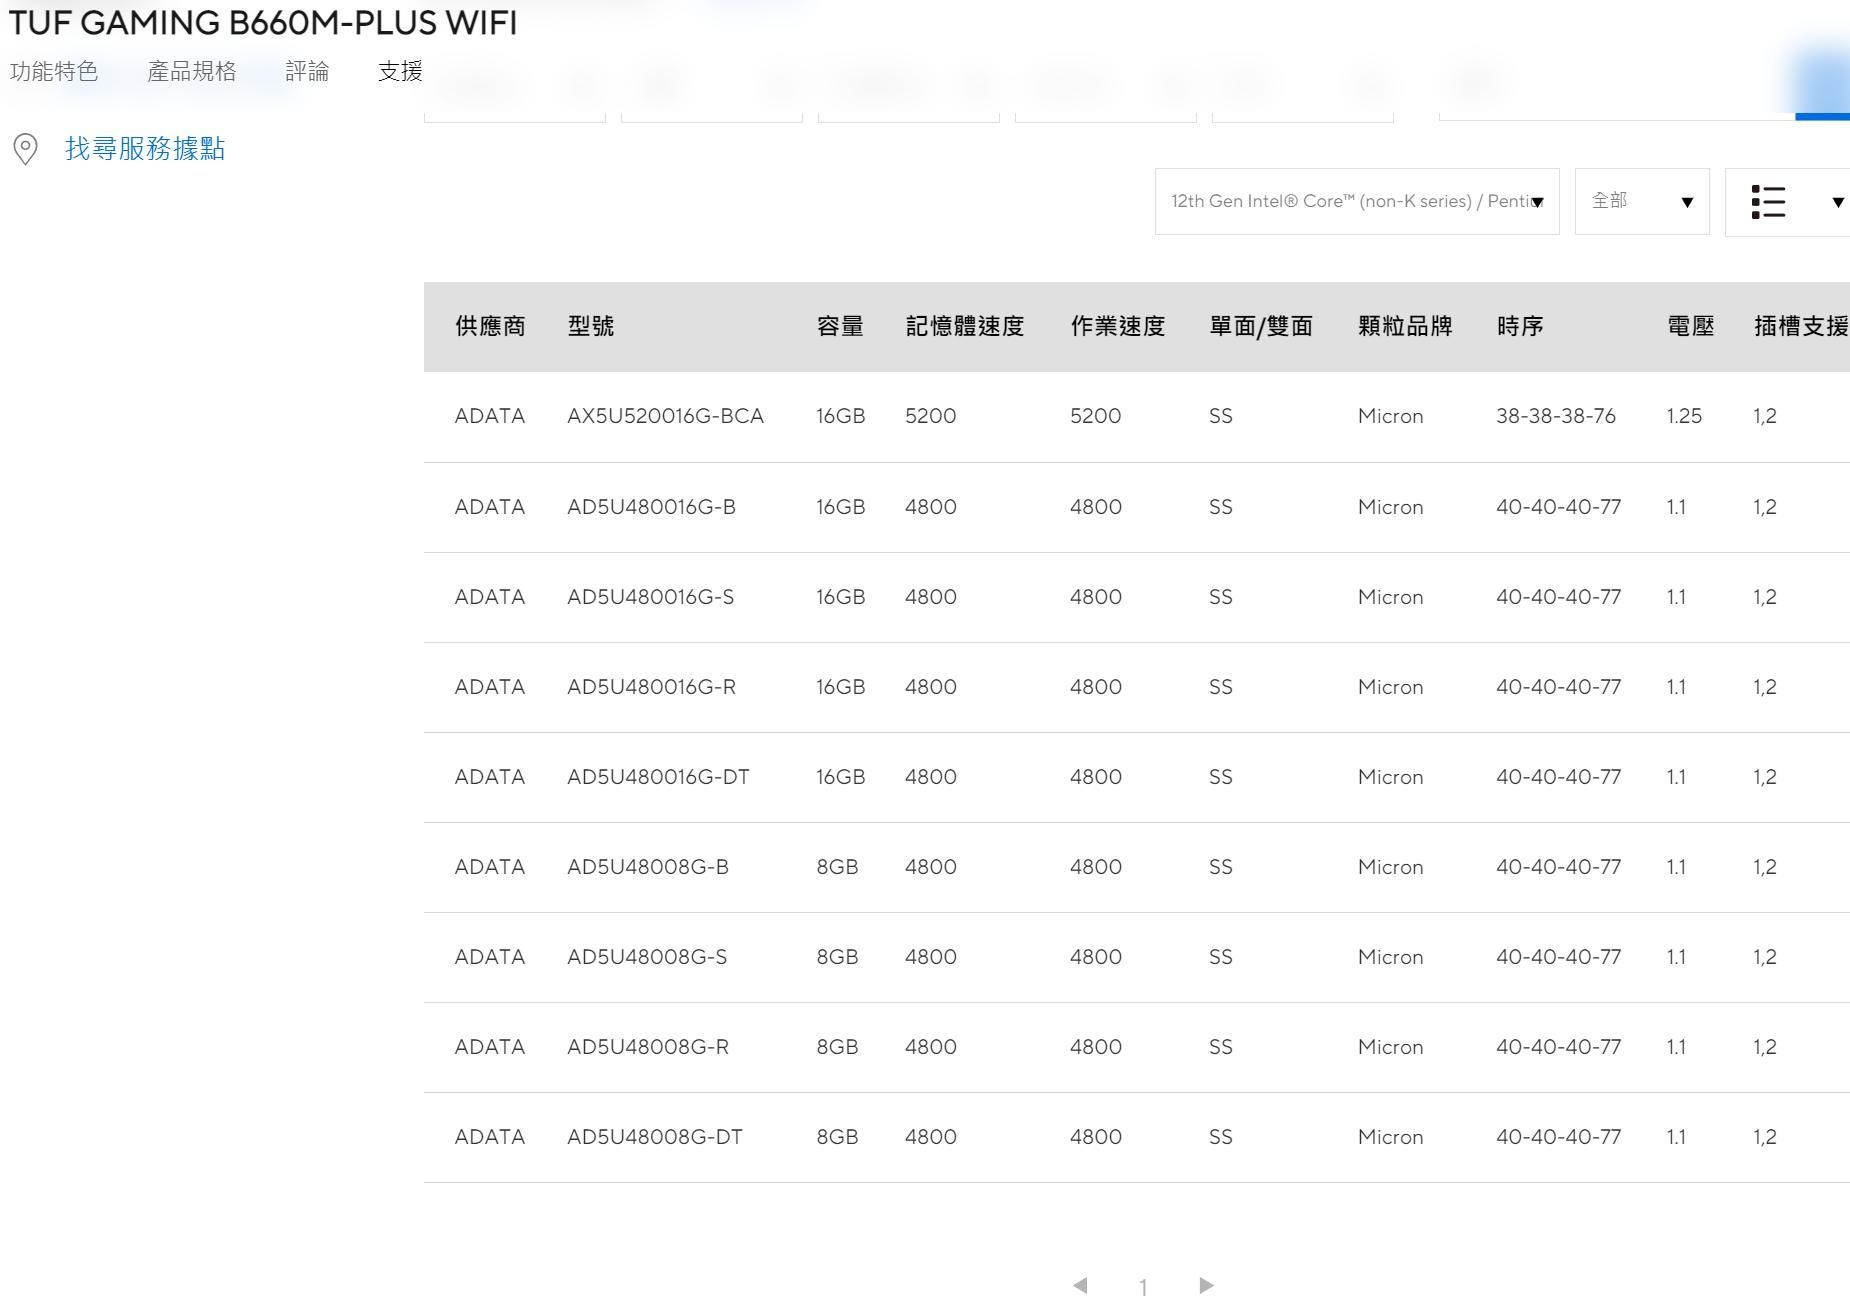Click the 供應商 column header
The width and height of the screenshot is (1850, 1306).
(490, 327)
